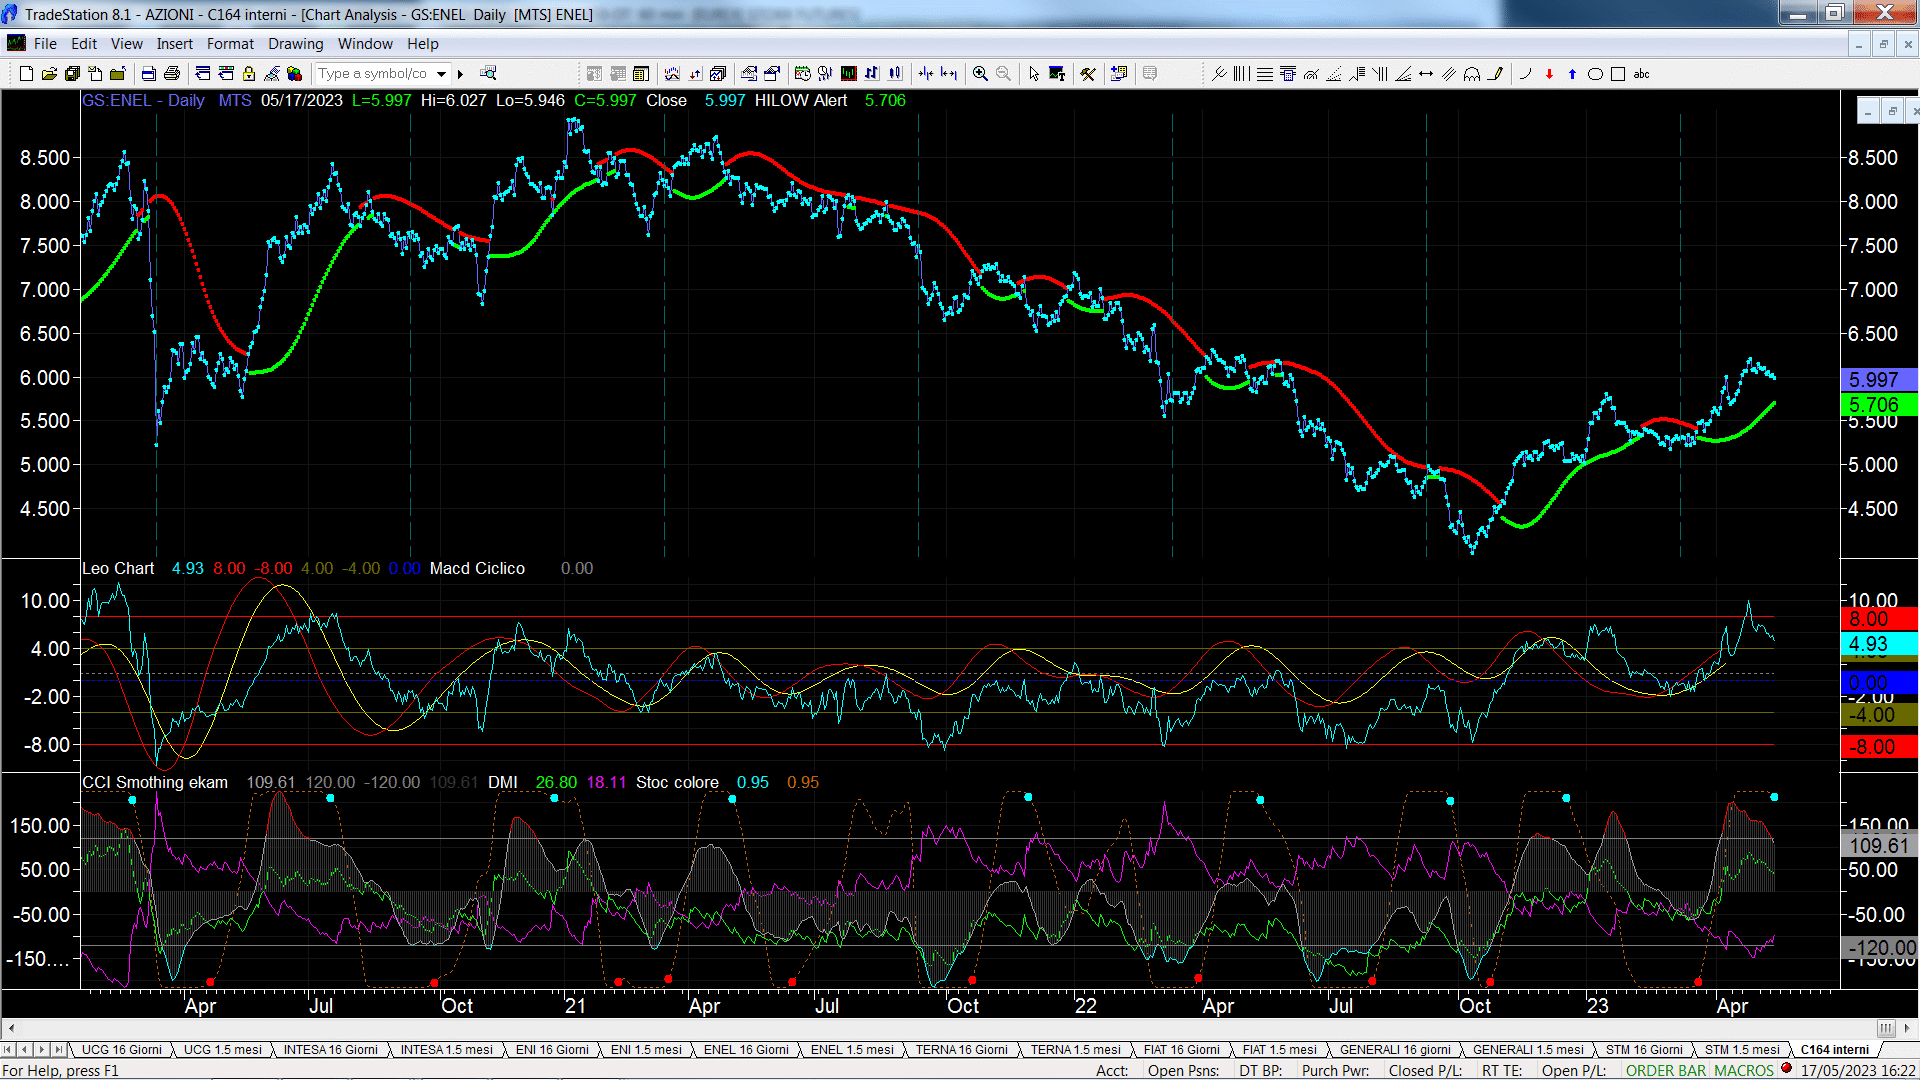The image size is (1920, 1080).
Task: Open the File menu
Action: [x=45, y=43]
